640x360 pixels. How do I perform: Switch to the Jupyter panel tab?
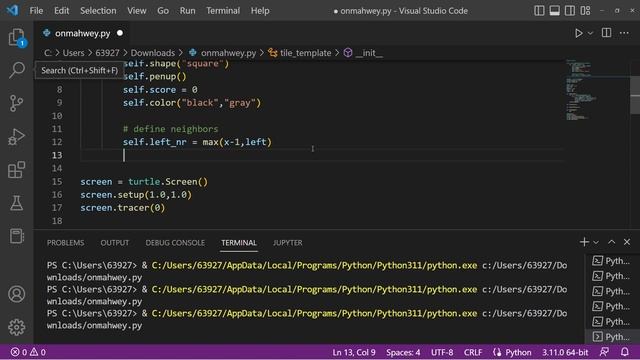coord(288,243)
